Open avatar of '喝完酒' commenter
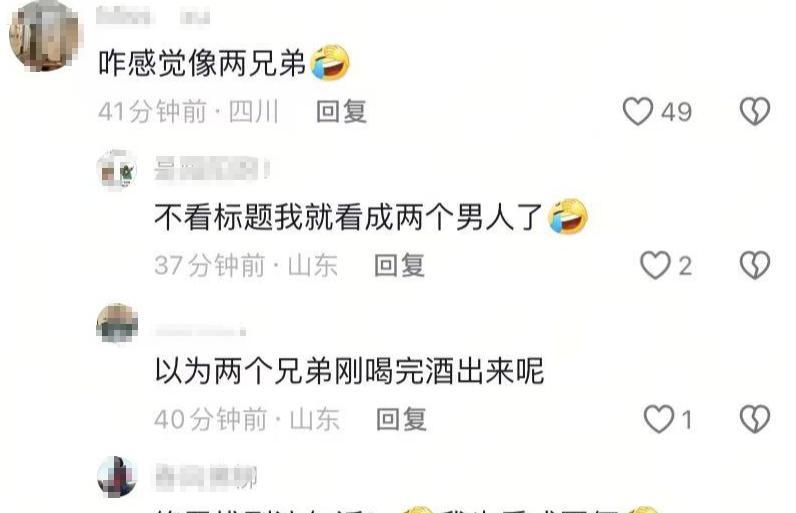This screenshot has height=513, width=796. [117, 324]
